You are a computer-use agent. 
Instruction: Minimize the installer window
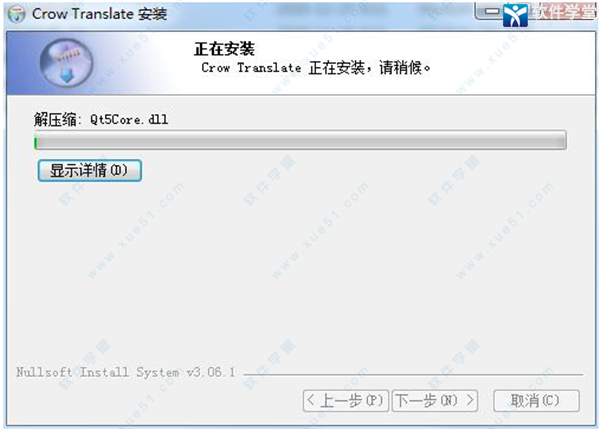(491, 11)
